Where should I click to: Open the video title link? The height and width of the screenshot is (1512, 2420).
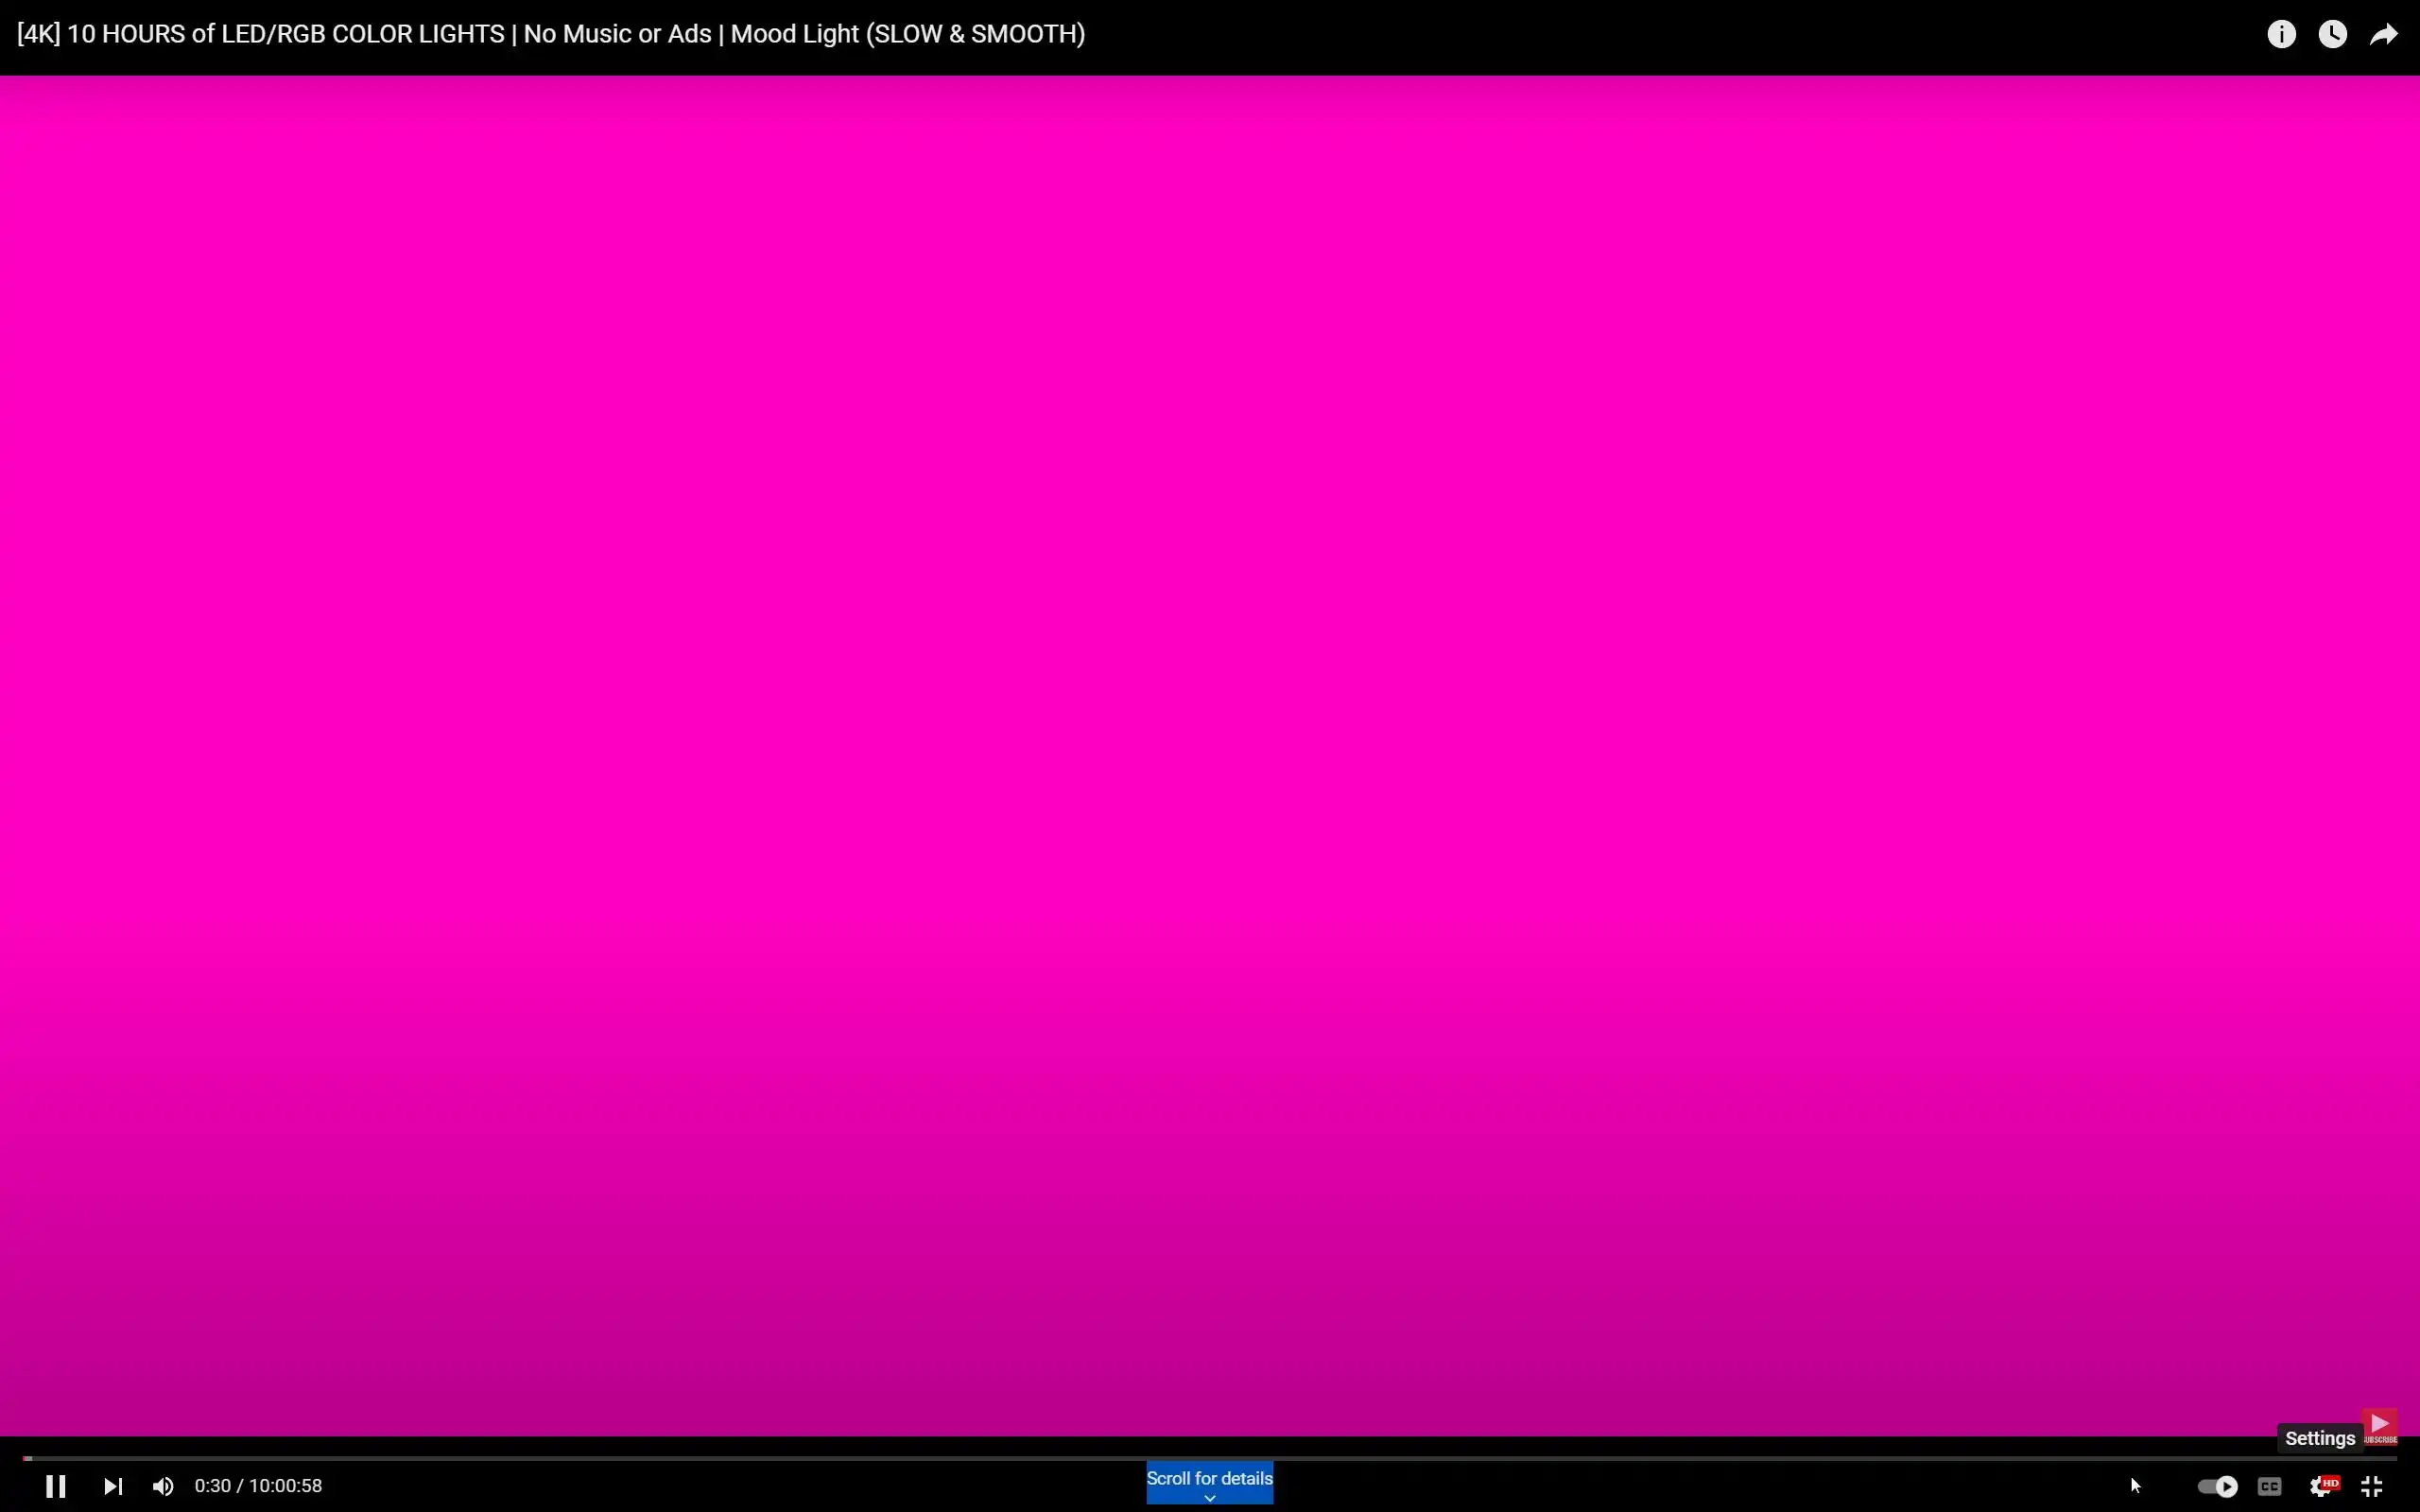(550, 34)
